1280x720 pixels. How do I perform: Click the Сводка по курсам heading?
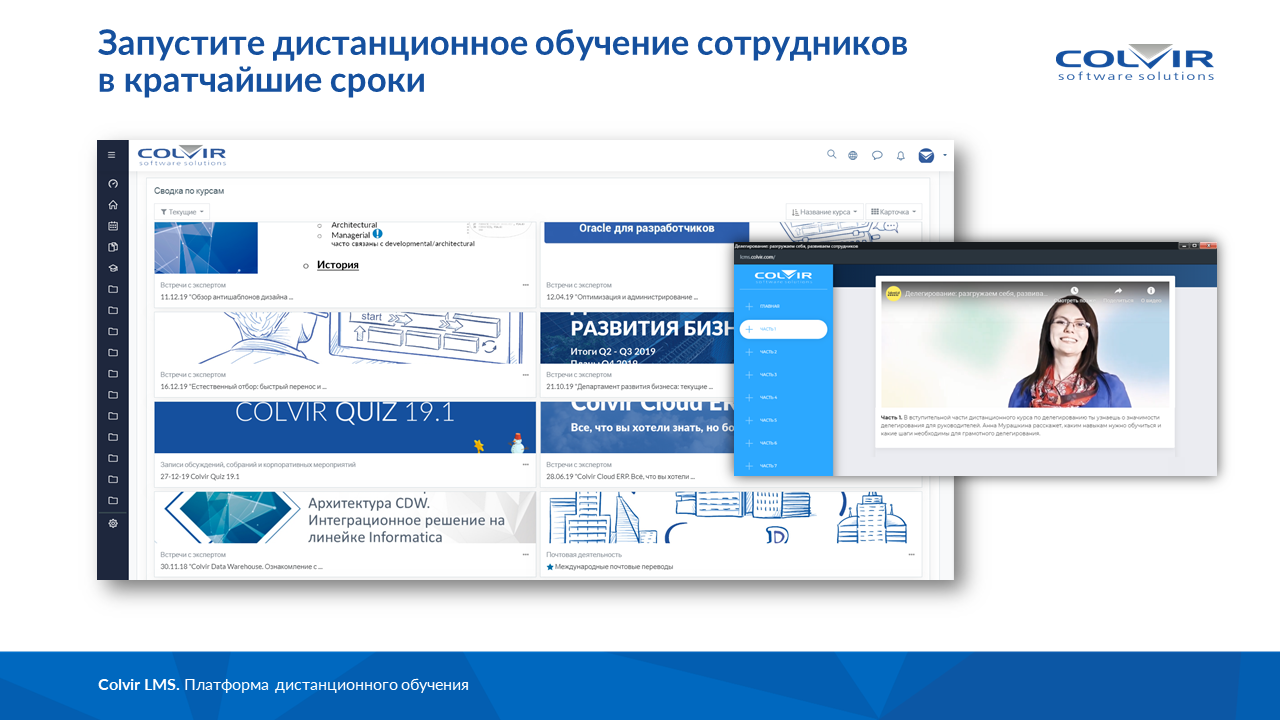(x=189, y=190)
